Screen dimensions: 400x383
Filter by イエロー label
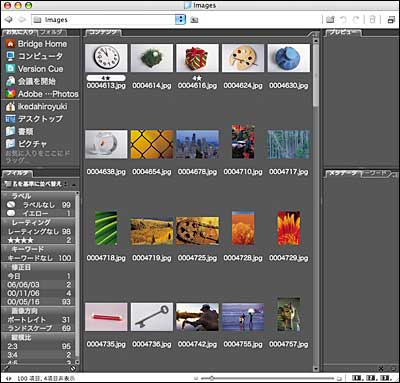click(x=39, y=213)
